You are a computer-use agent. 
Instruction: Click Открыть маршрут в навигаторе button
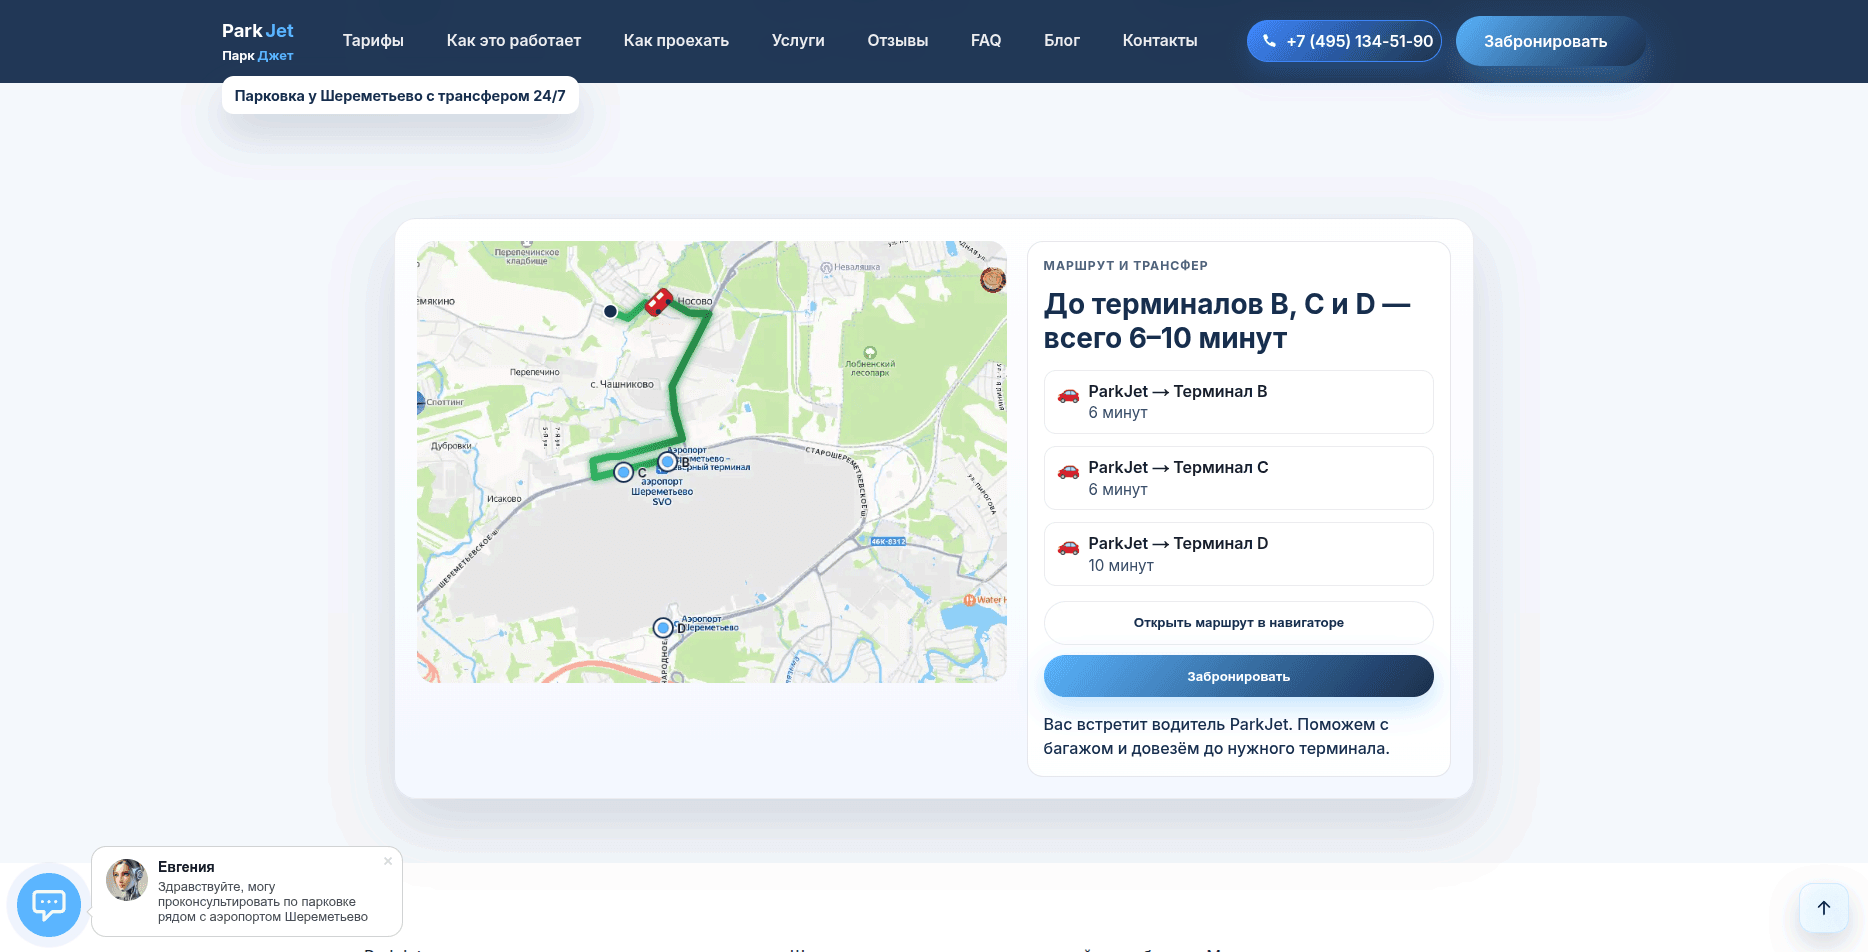click(x=1238, y=623)
